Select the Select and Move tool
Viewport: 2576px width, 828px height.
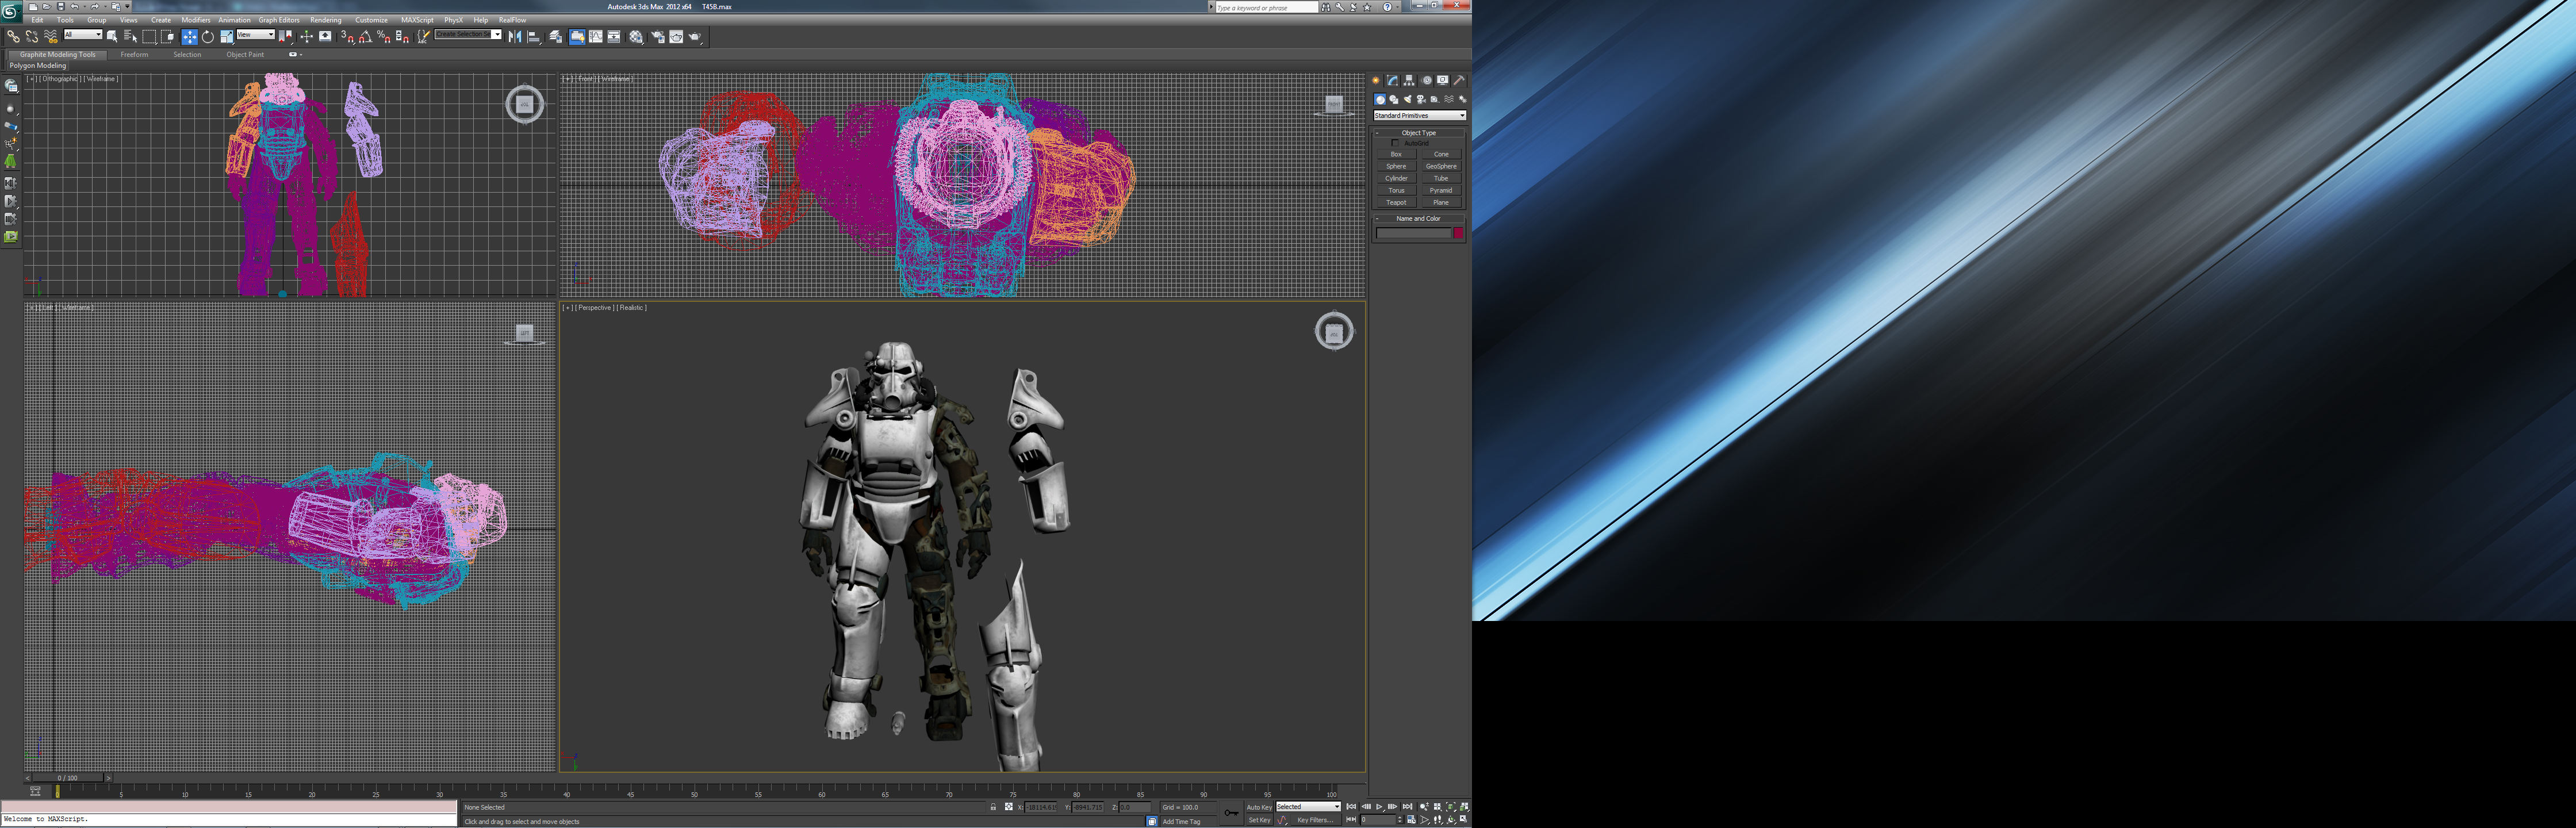(x=189, y=37)
